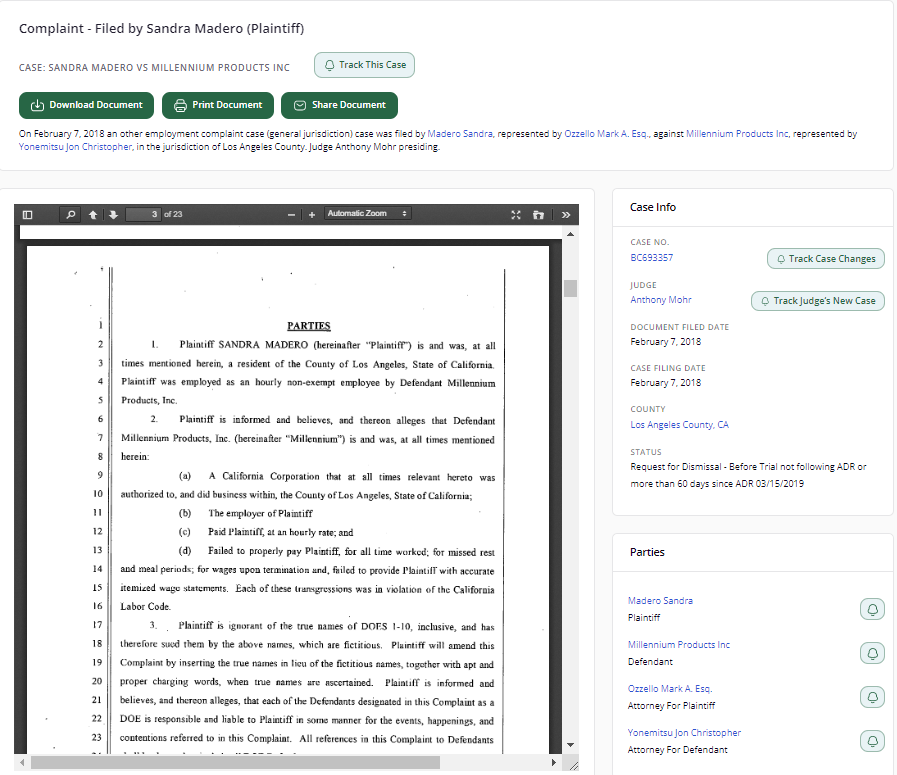This screenshot has height=775, width=897.
Task: Click Track Judge's New Case button
Action: tap(817, 301)
